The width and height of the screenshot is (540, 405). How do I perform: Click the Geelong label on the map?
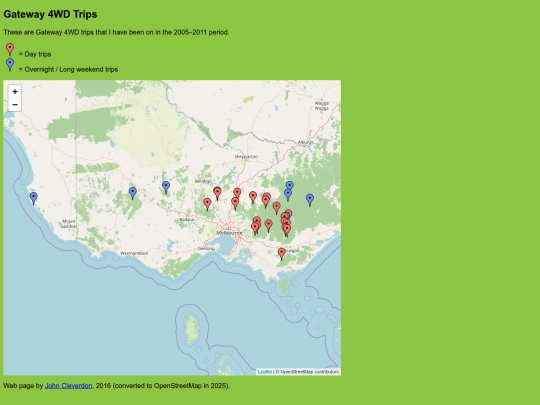click(207, 248)
